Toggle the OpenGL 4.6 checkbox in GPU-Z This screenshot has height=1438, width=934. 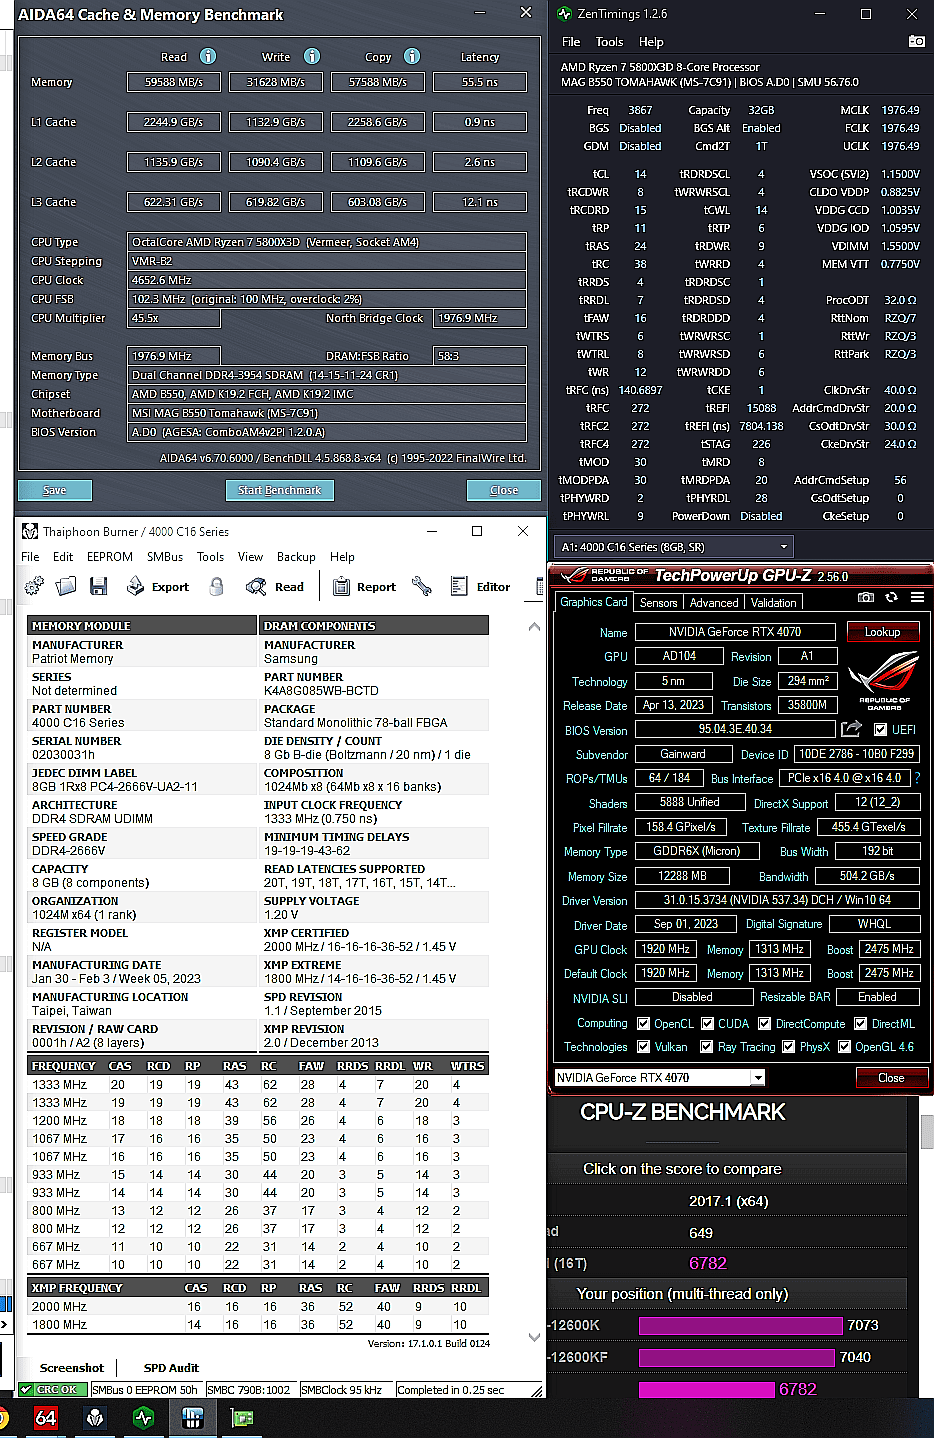click(844, 1046)
